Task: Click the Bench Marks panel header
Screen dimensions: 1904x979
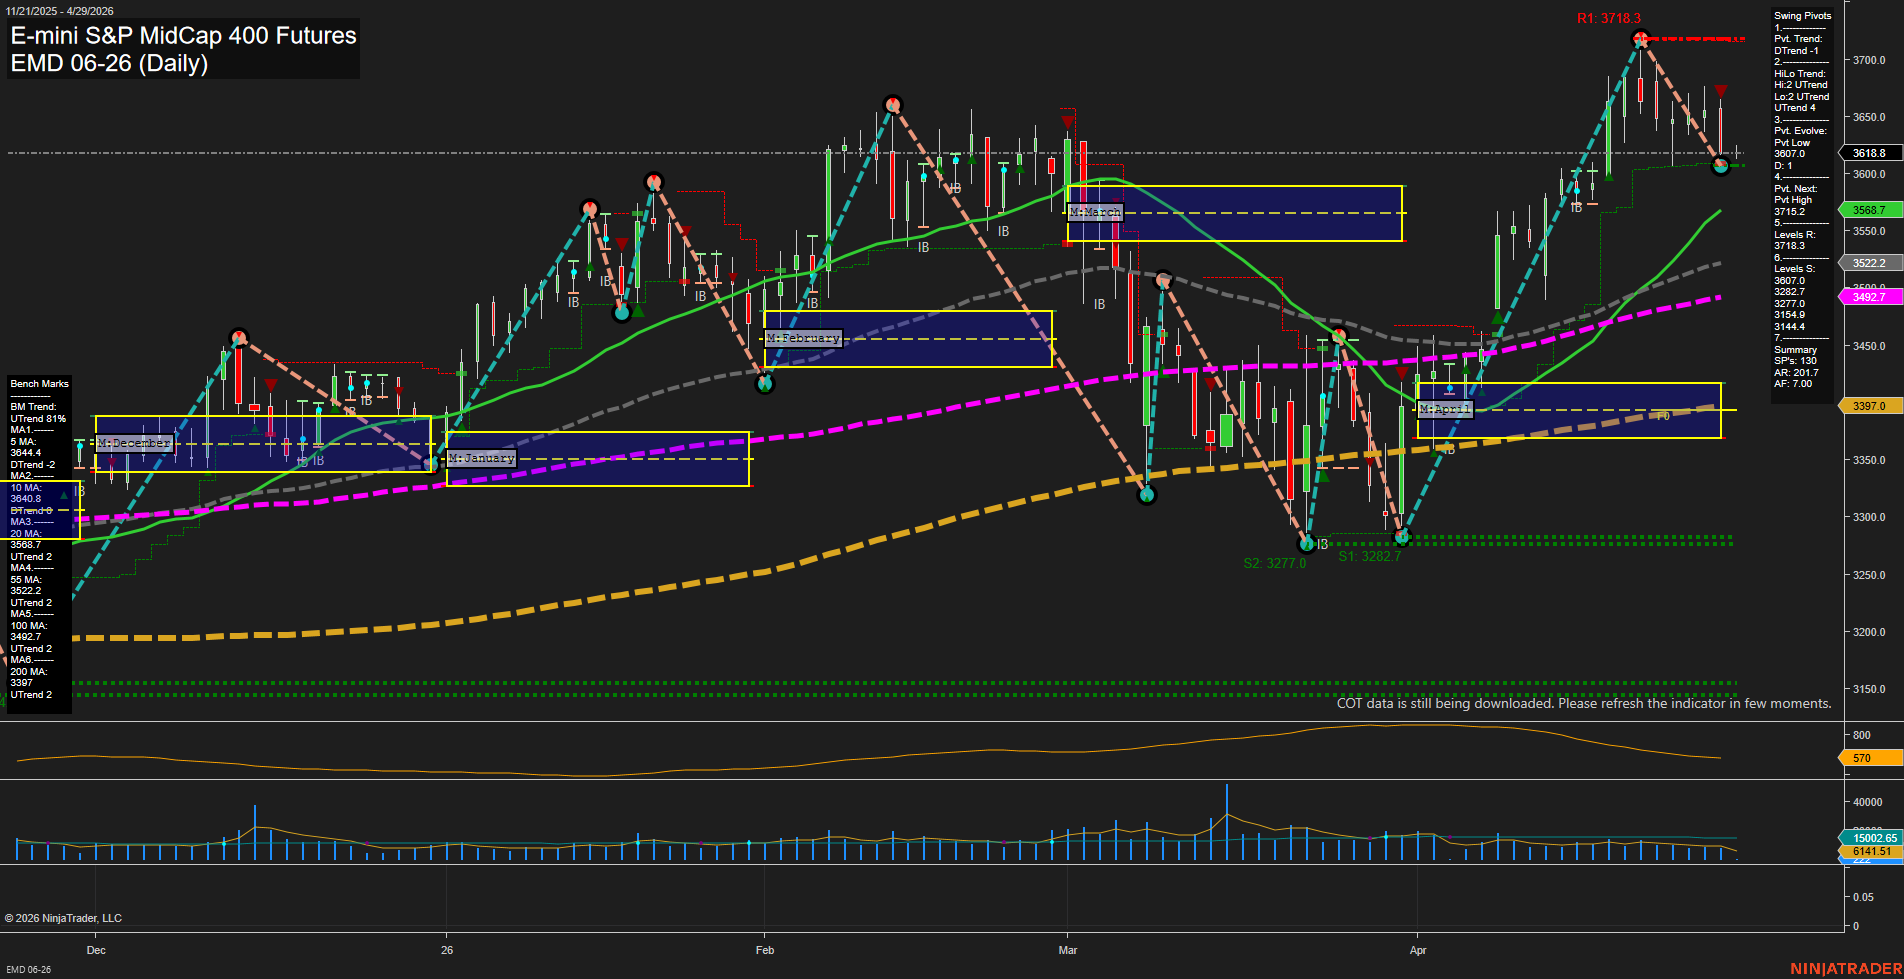Action: [x=39, y=383]
